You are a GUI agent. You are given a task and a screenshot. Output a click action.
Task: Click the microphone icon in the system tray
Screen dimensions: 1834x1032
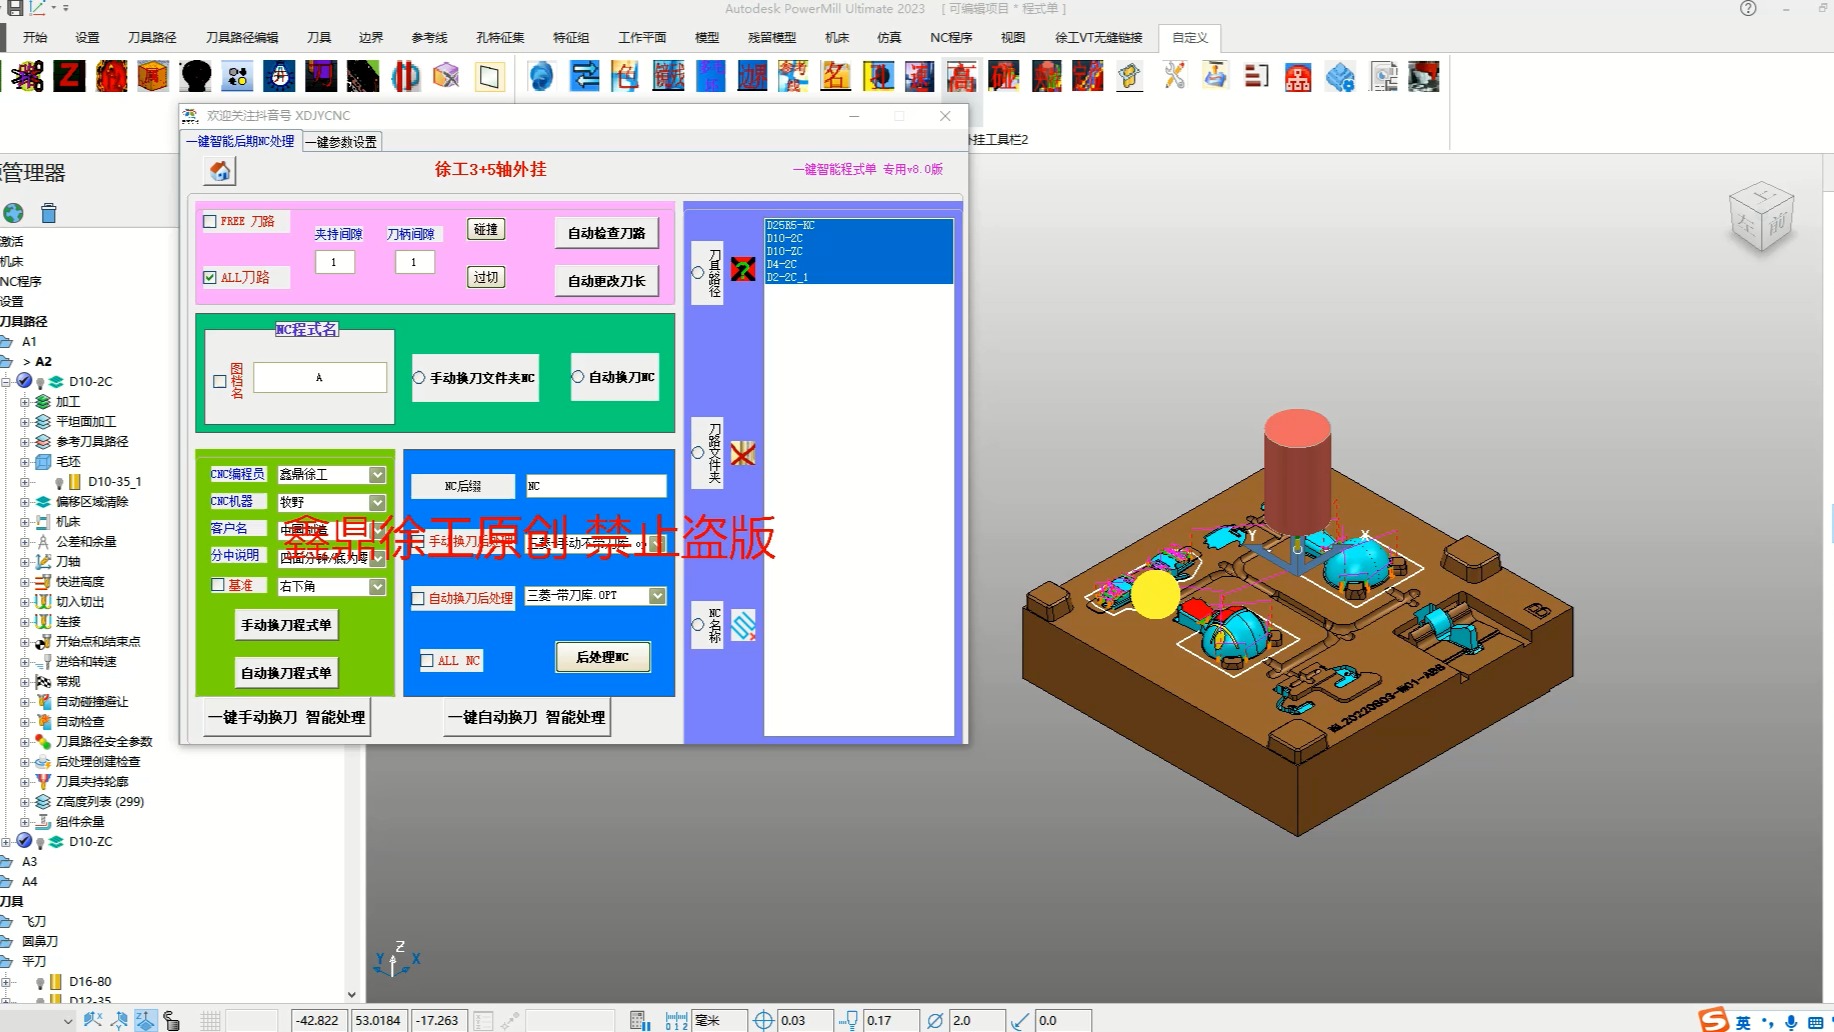click(x=1791, y=1022)
